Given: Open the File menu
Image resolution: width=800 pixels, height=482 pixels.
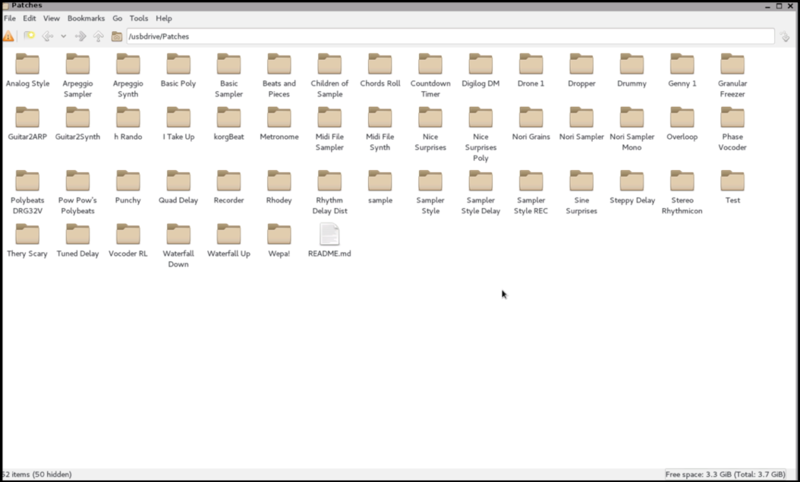Looking at the screenshot, I should coord(10,18).
